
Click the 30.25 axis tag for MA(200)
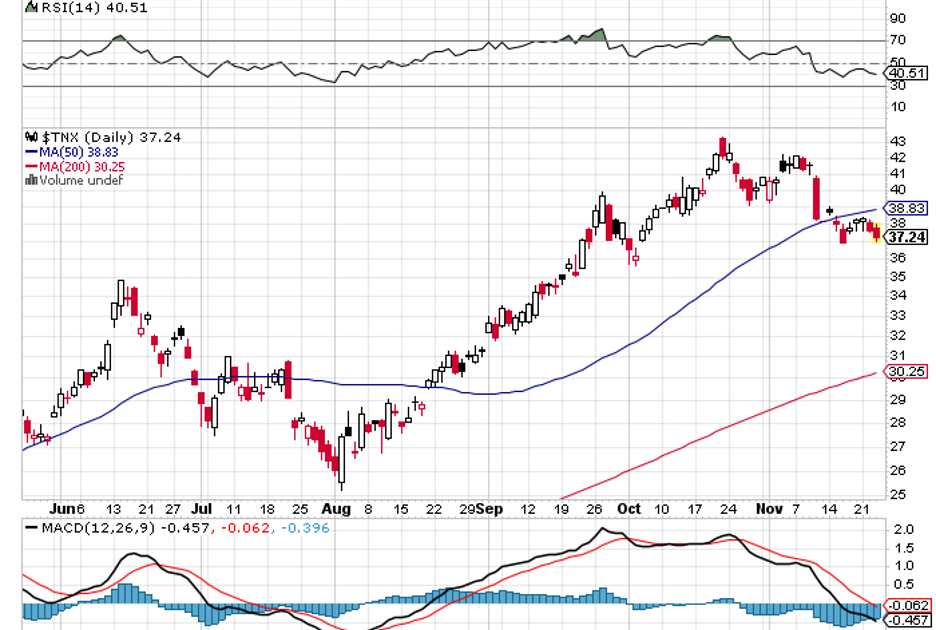(x=906, y=371)
